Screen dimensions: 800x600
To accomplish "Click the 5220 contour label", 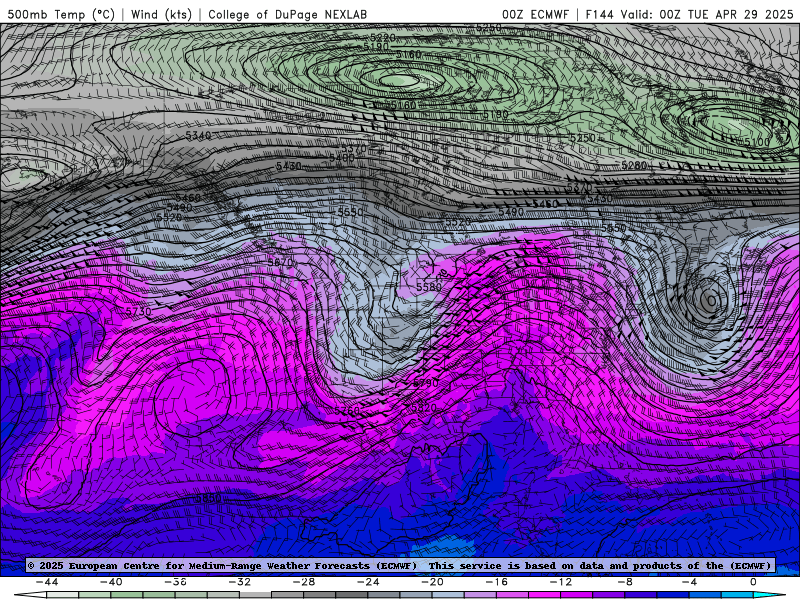I will tap(383, 38).
